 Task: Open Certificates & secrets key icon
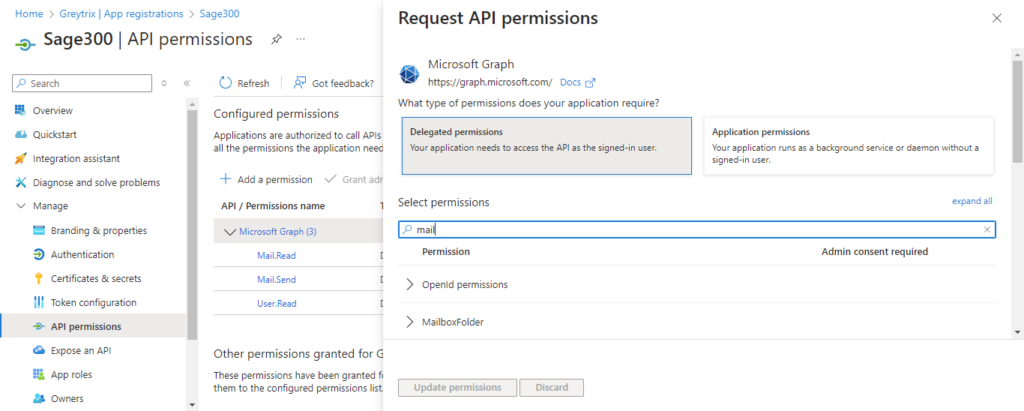39,278
